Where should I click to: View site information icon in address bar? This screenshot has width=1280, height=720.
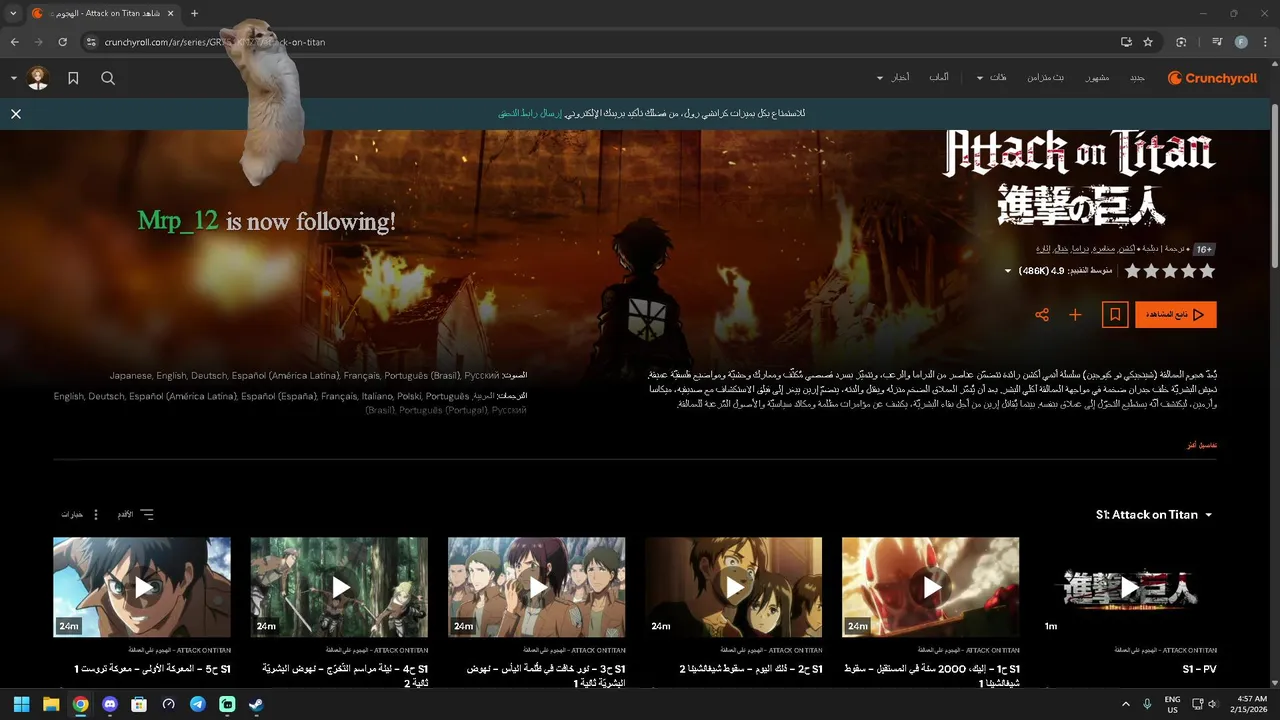click(x=90, y=42)
